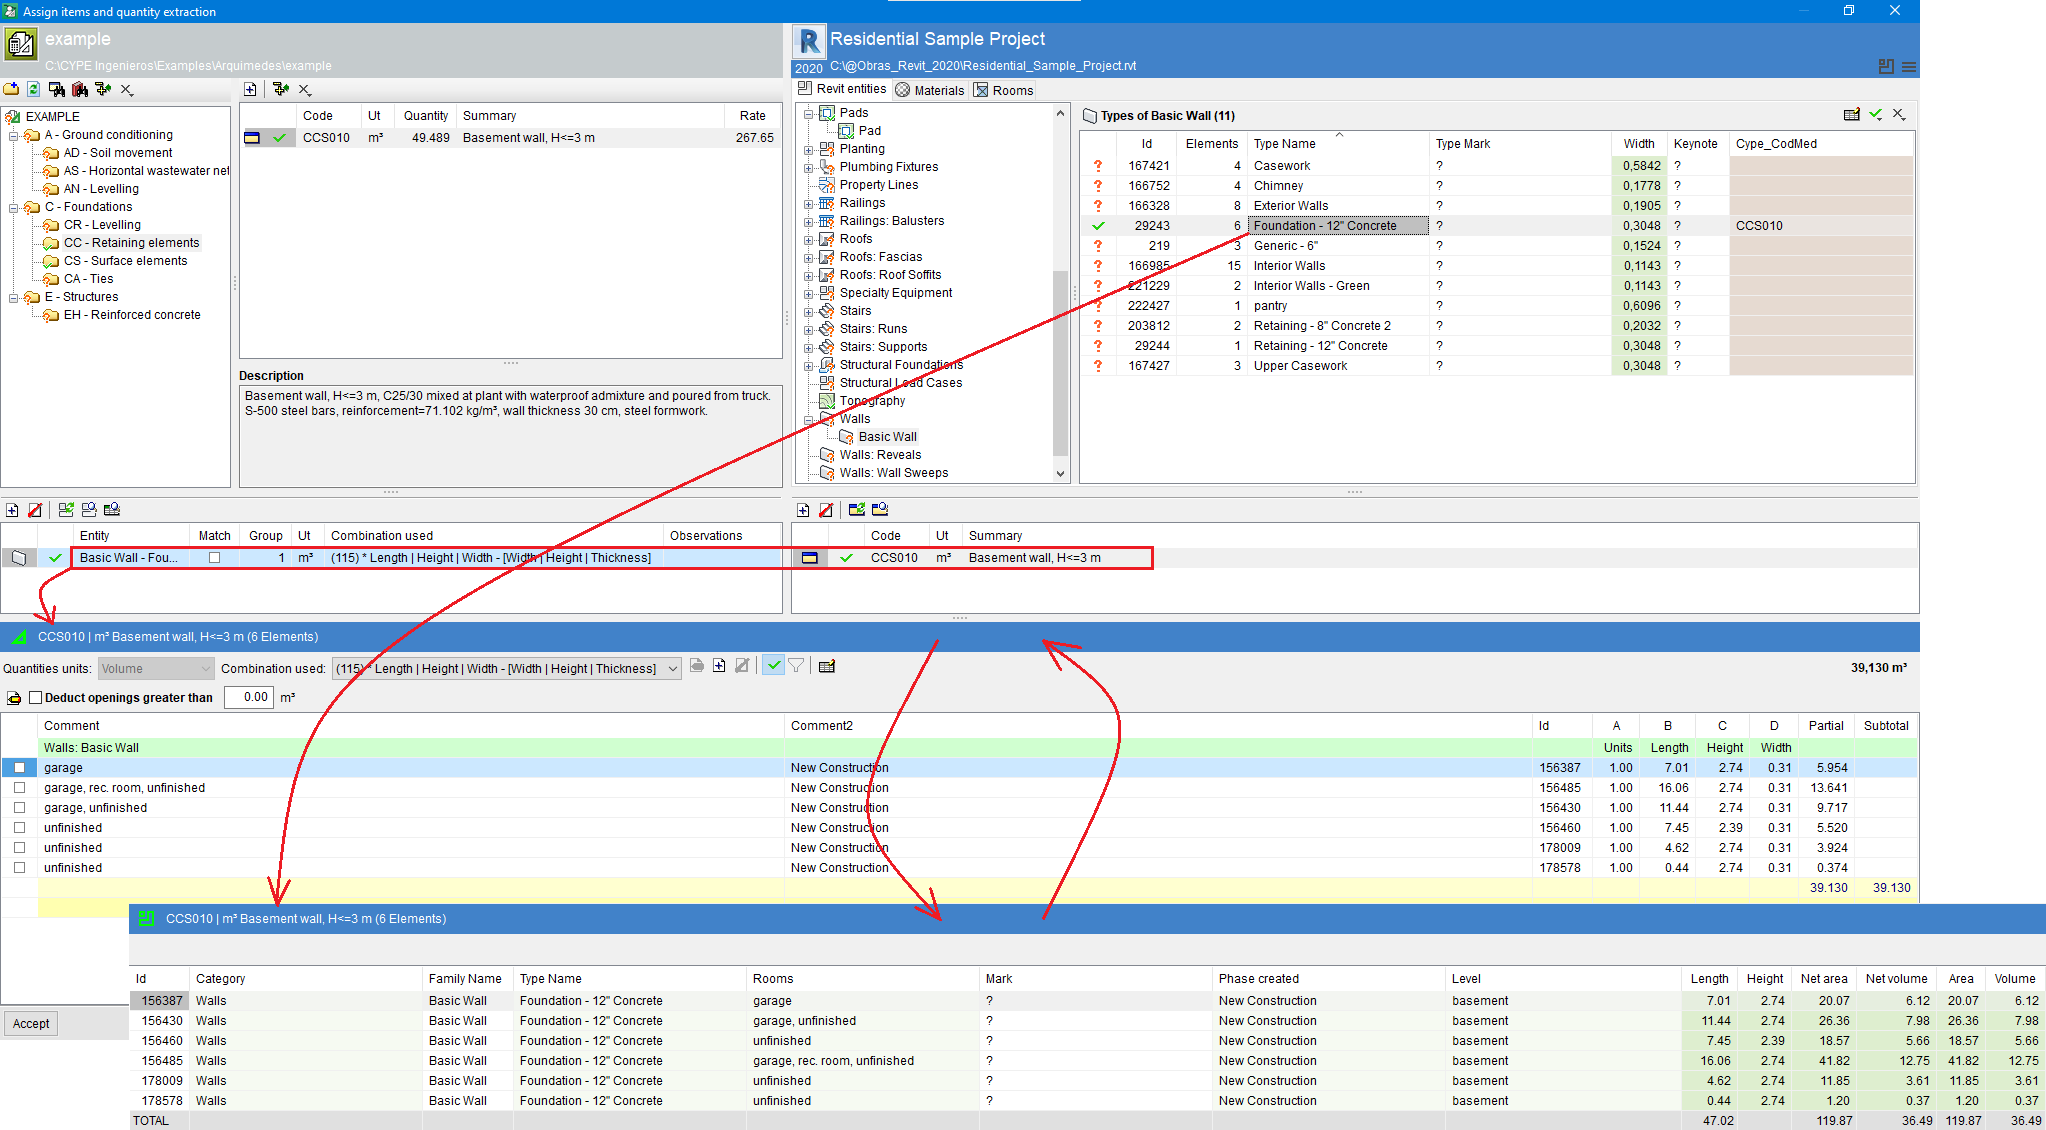
Task: Click the yellow tag icon beside Deduct openings
Action: tap(14, 698)
